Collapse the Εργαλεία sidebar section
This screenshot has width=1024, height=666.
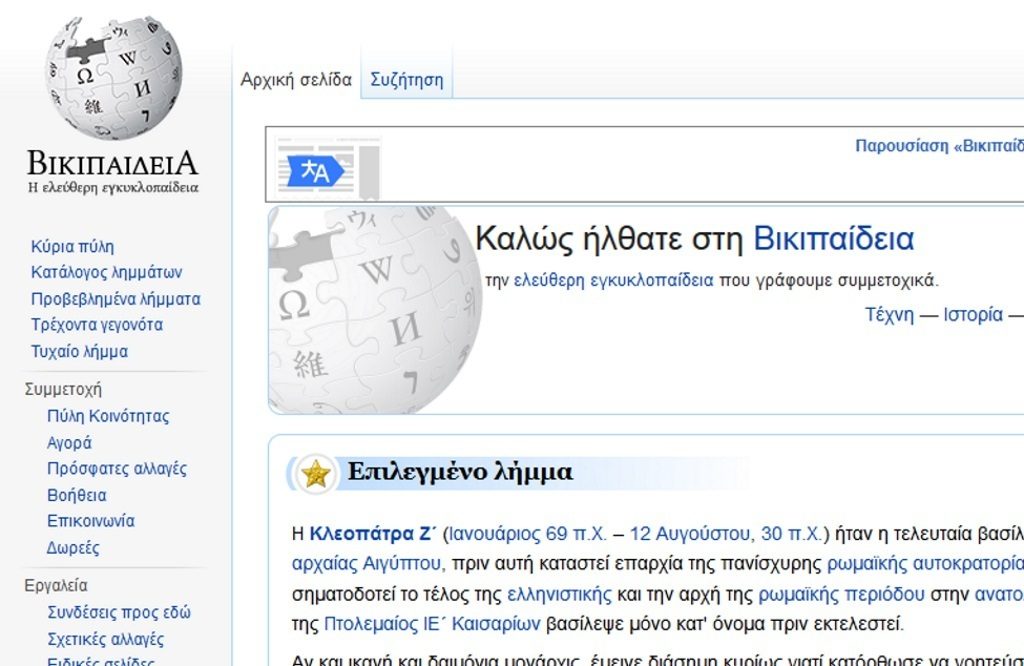pos(56,585)
